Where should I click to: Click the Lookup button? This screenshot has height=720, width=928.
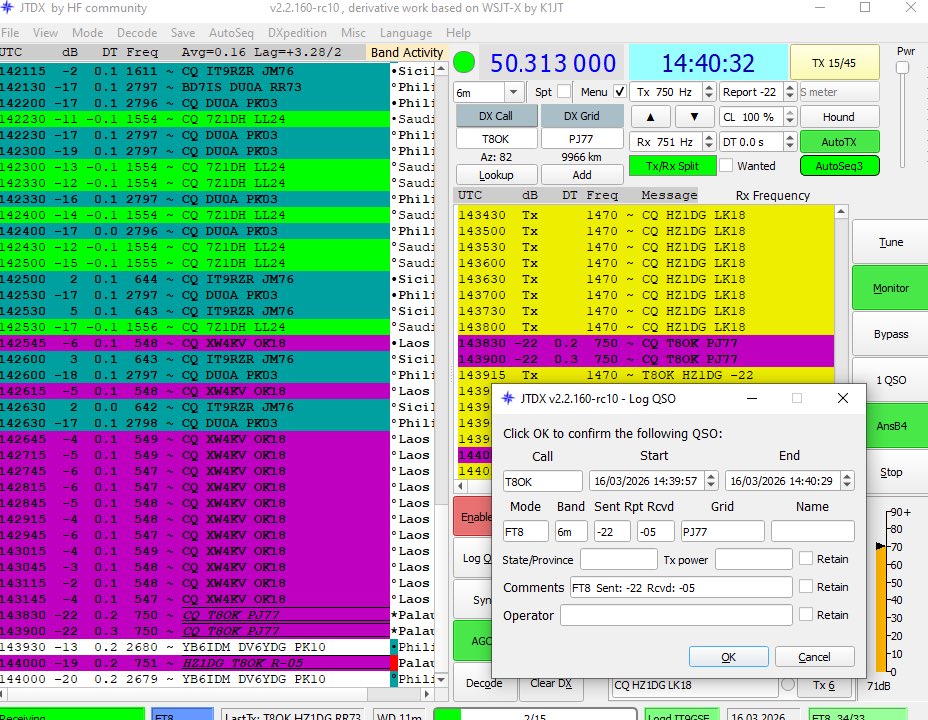tap(496, 175)
